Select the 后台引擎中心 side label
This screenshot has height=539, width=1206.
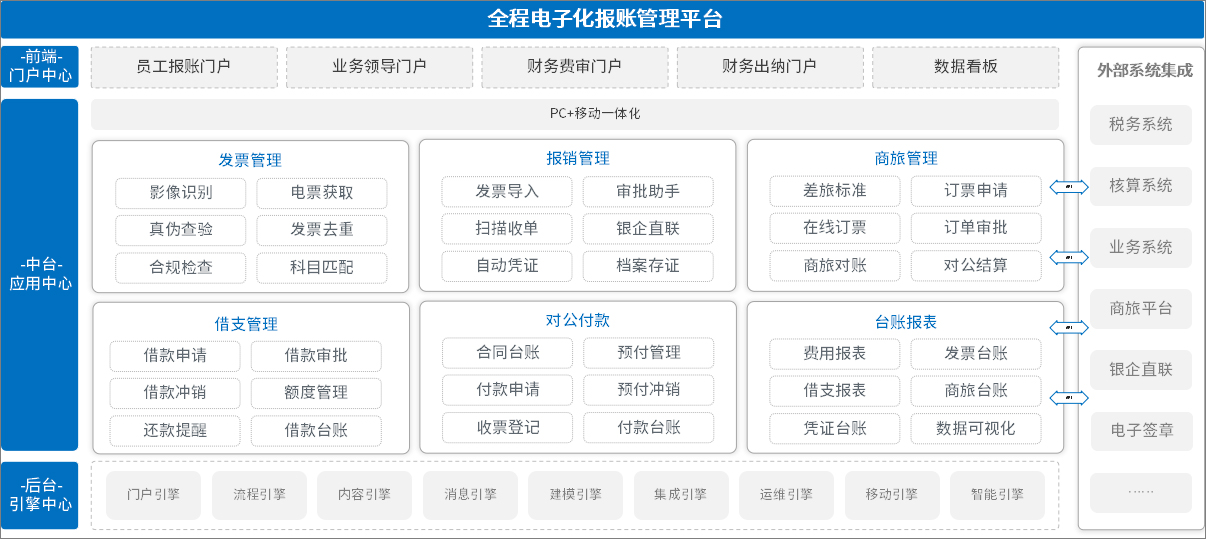(x=40, y=495)
